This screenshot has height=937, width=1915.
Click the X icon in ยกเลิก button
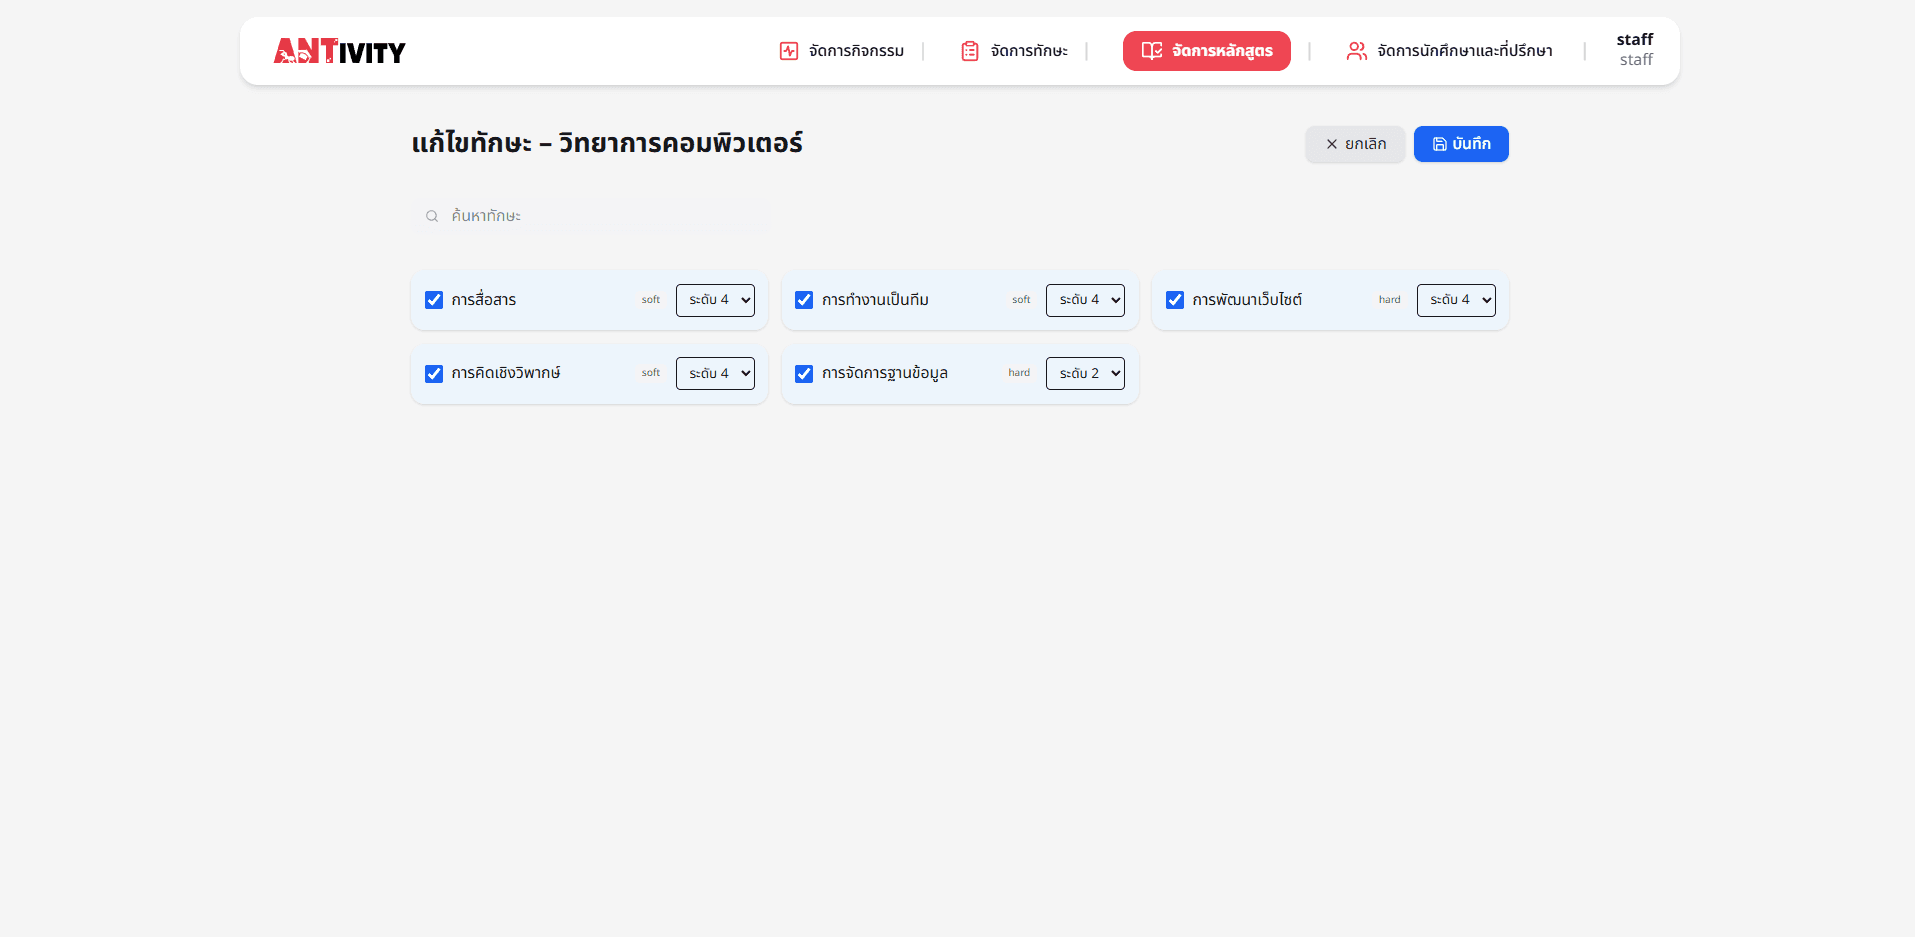click(1331, 144)
